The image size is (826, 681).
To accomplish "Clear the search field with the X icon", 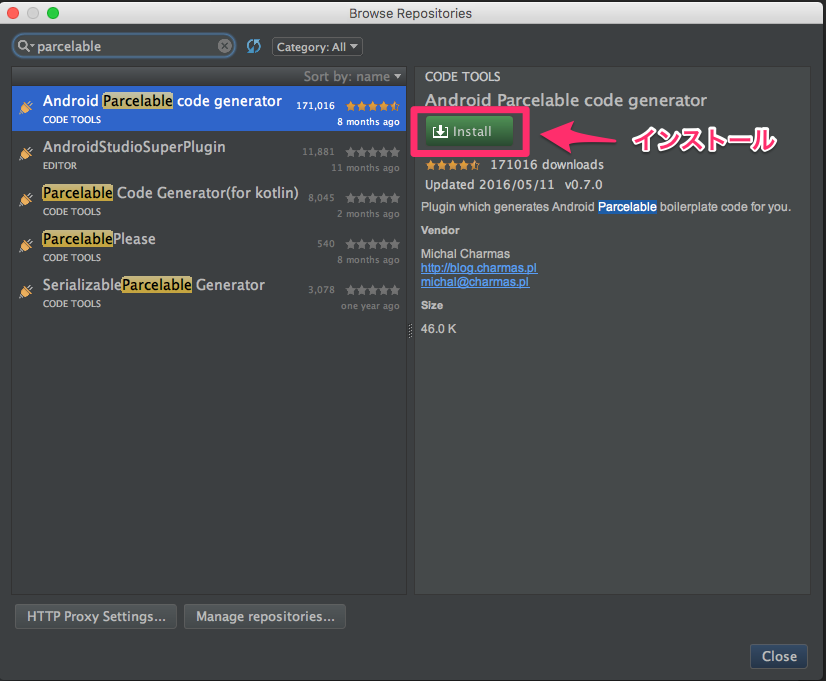I will 225,46.
